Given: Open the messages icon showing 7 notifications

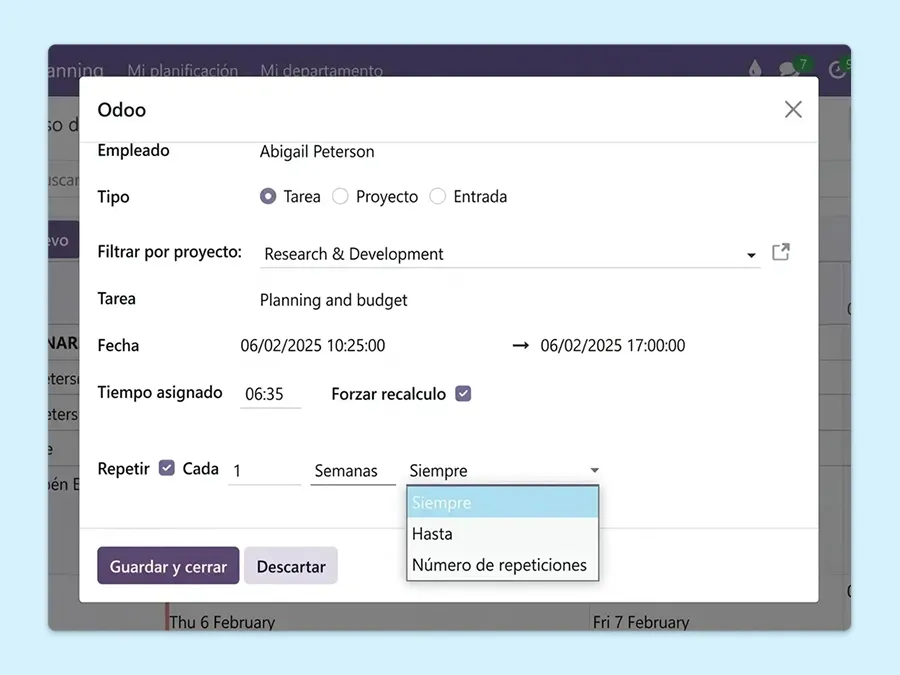Looking at the screenshot, I should point(789,67).
